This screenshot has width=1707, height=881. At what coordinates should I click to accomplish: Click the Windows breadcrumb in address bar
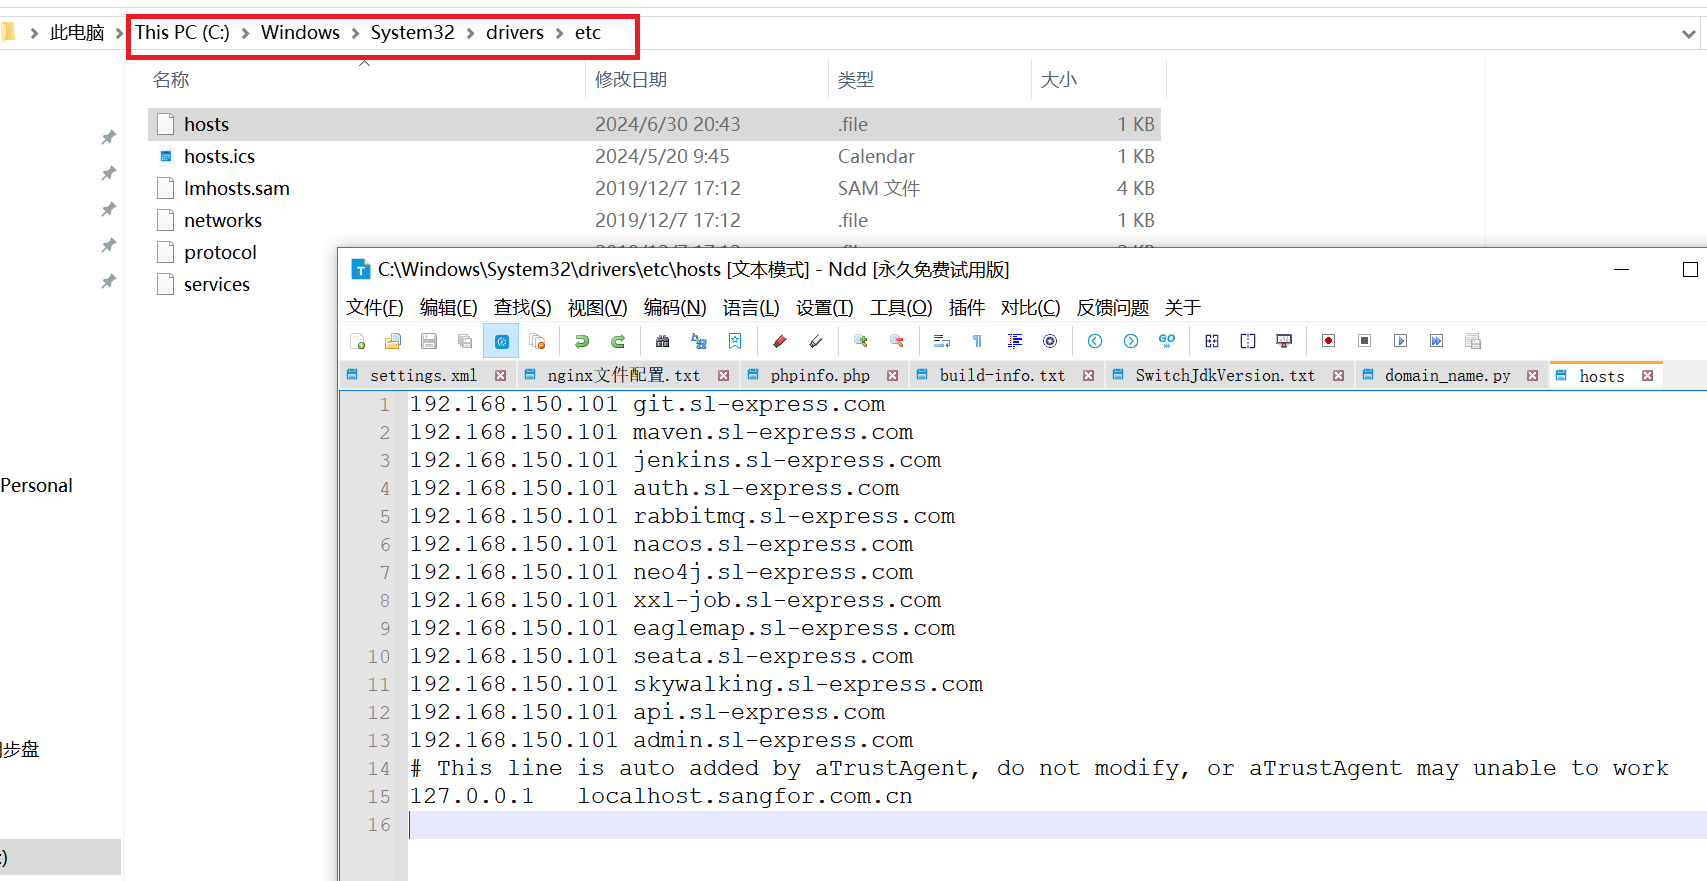[x=301, y=33]
